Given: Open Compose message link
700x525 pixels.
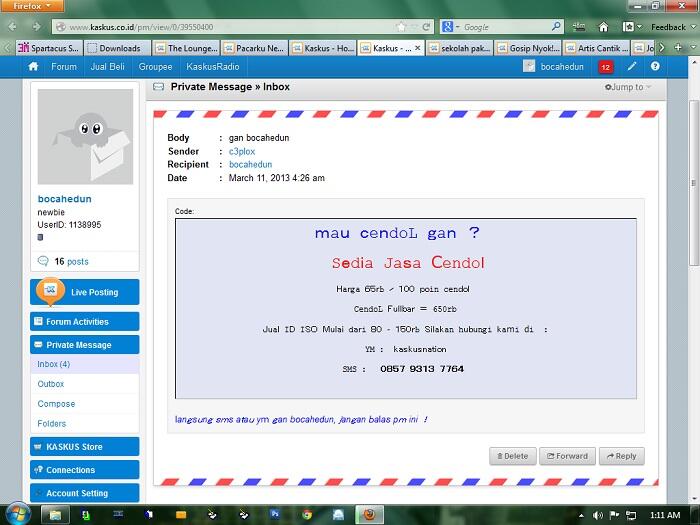Looking at the screenshot, I should point(56,404).
